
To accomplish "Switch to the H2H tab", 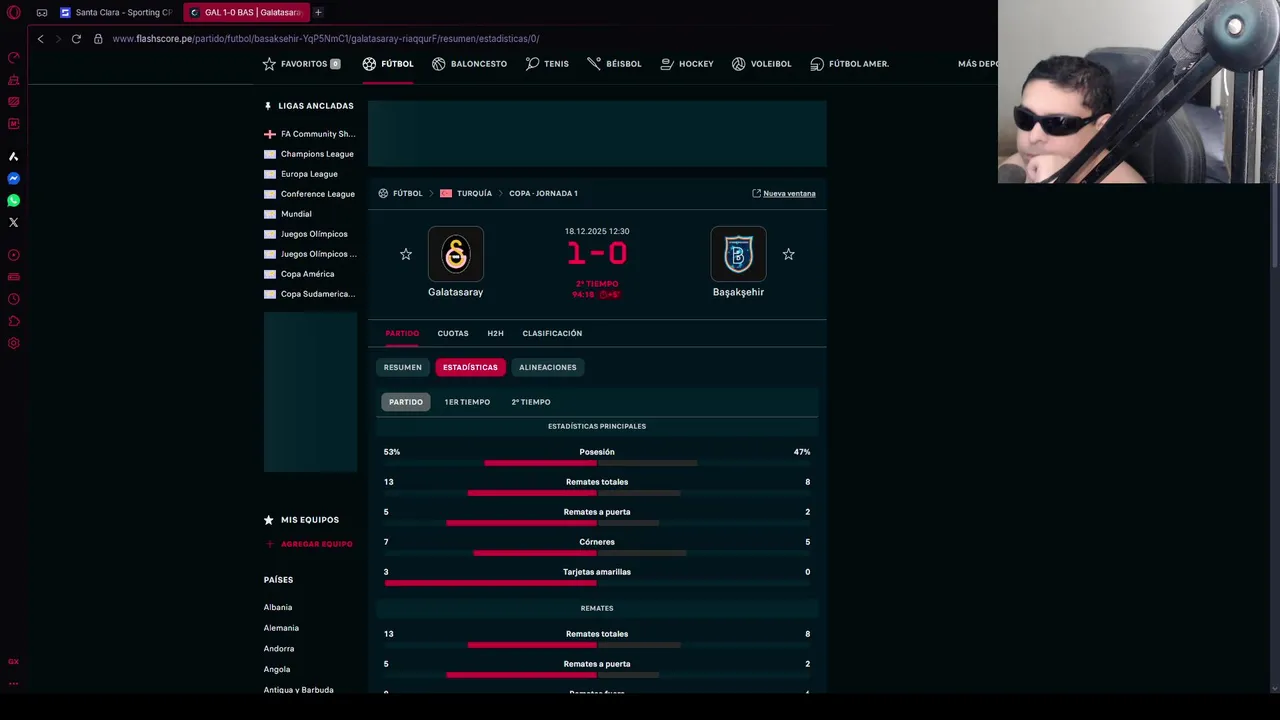I will [495, 334].
